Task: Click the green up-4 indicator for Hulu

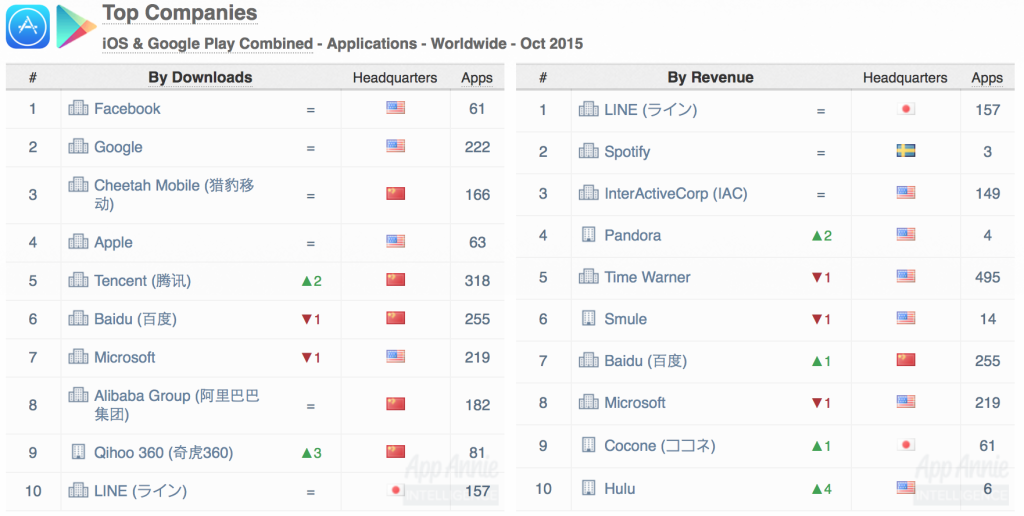Action: tap(822, 489)
